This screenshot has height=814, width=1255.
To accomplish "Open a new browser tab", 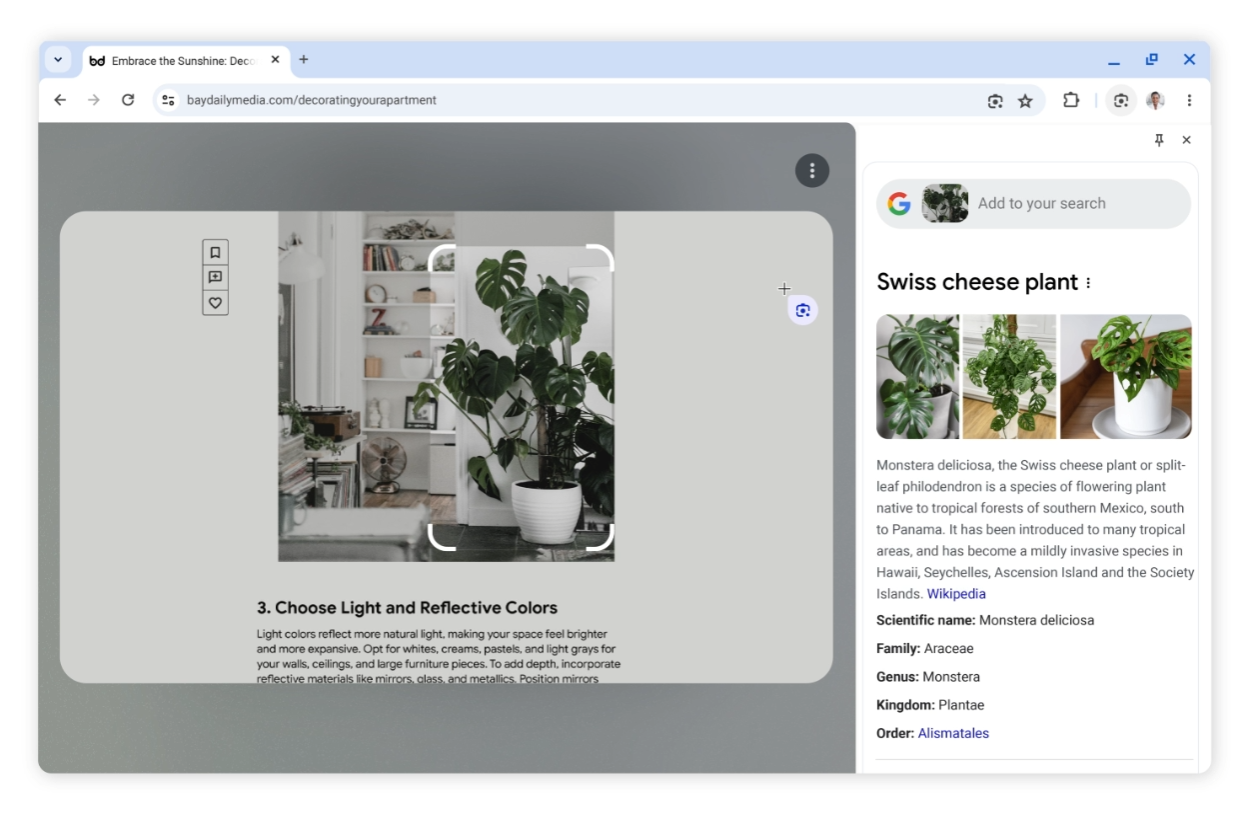I will [304, 59].
